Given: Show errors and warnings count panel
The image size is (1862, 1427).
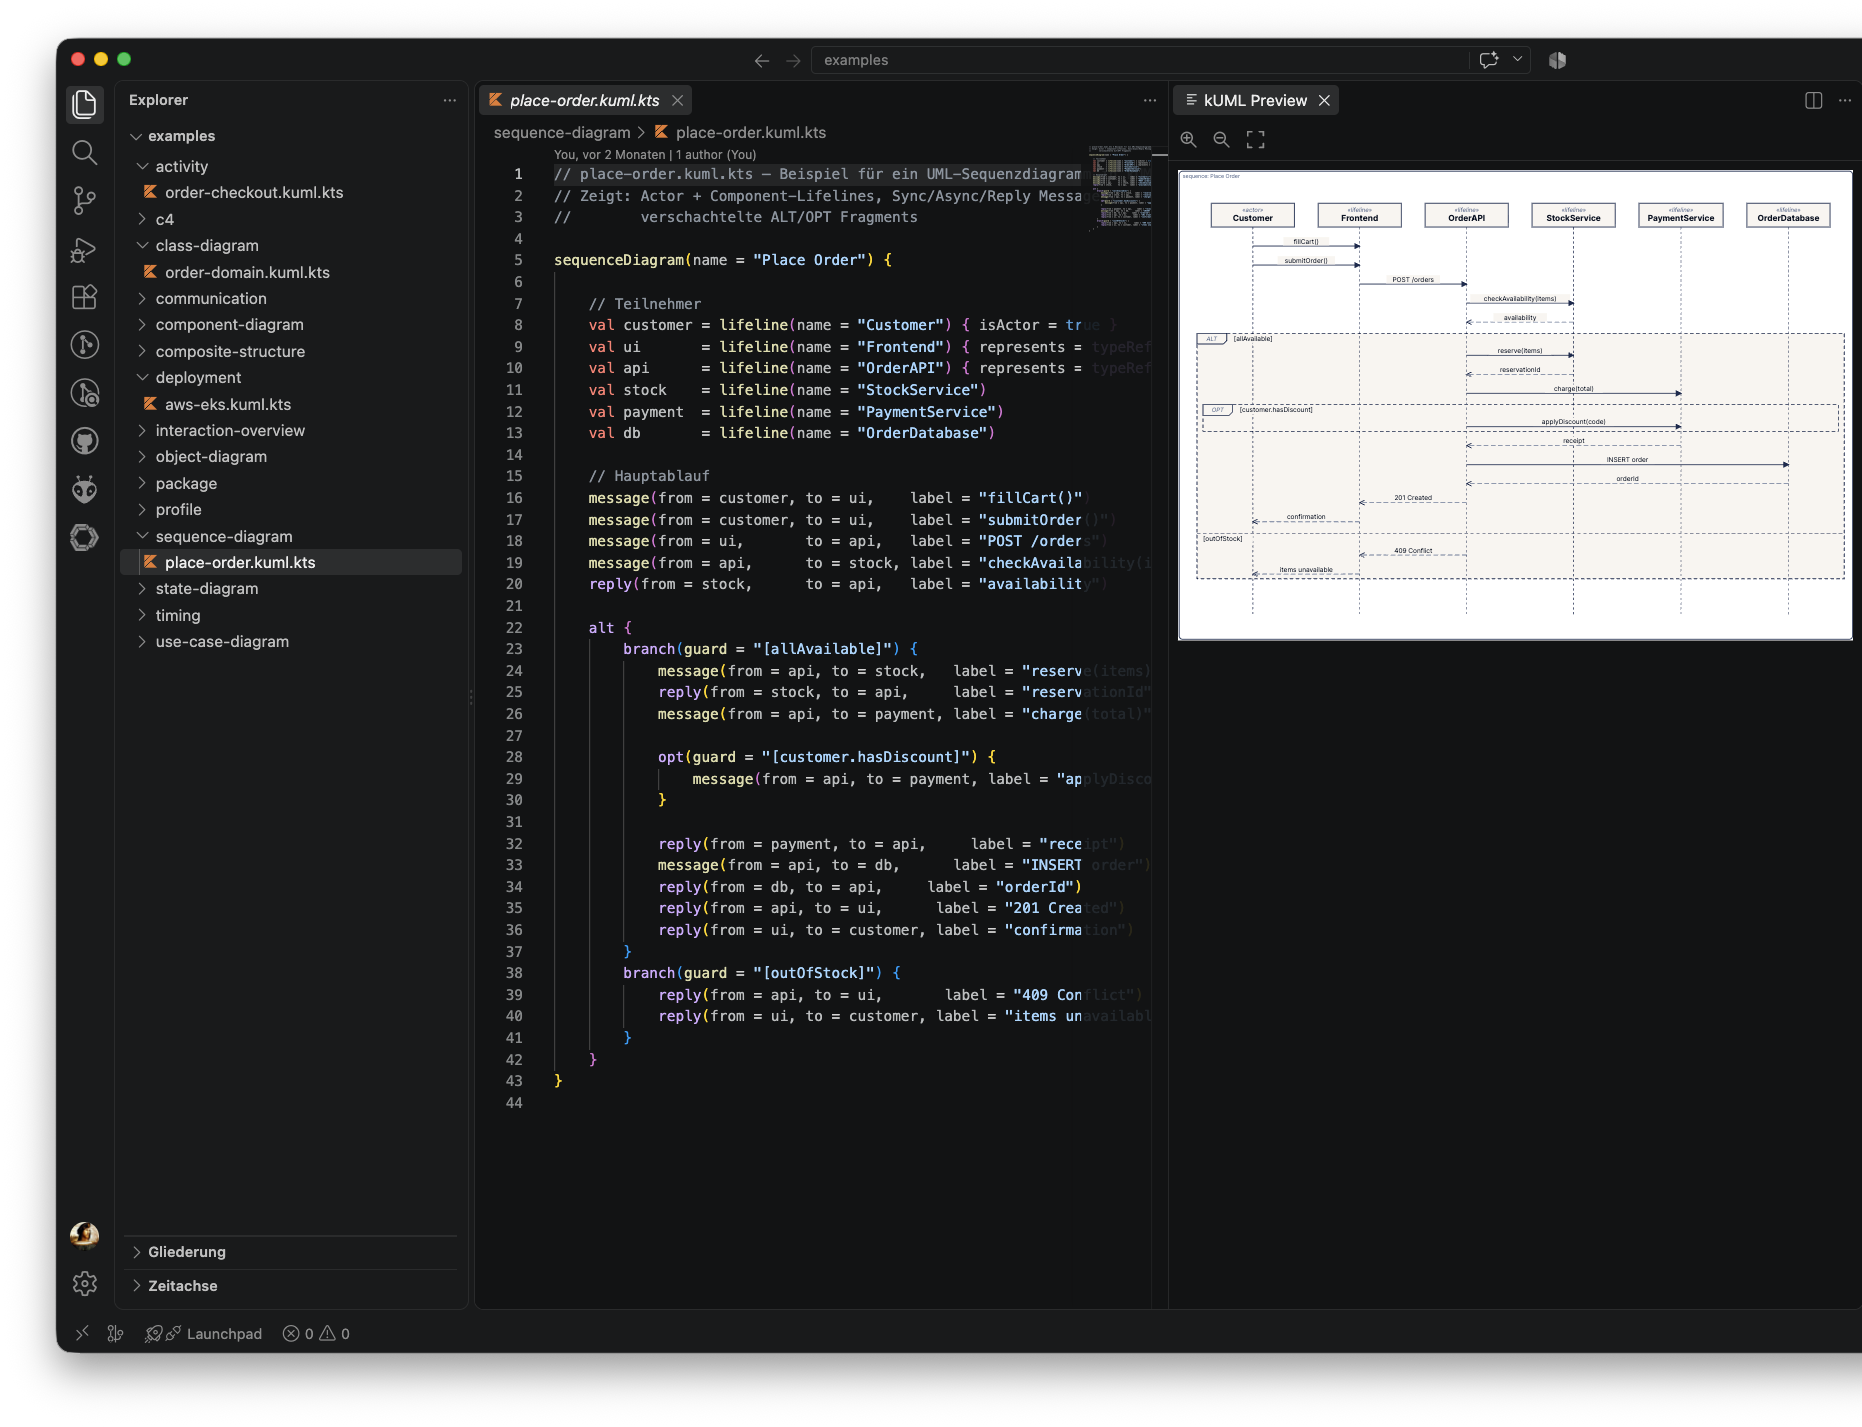Looking at the screenshot, I should pos(316,1333).
